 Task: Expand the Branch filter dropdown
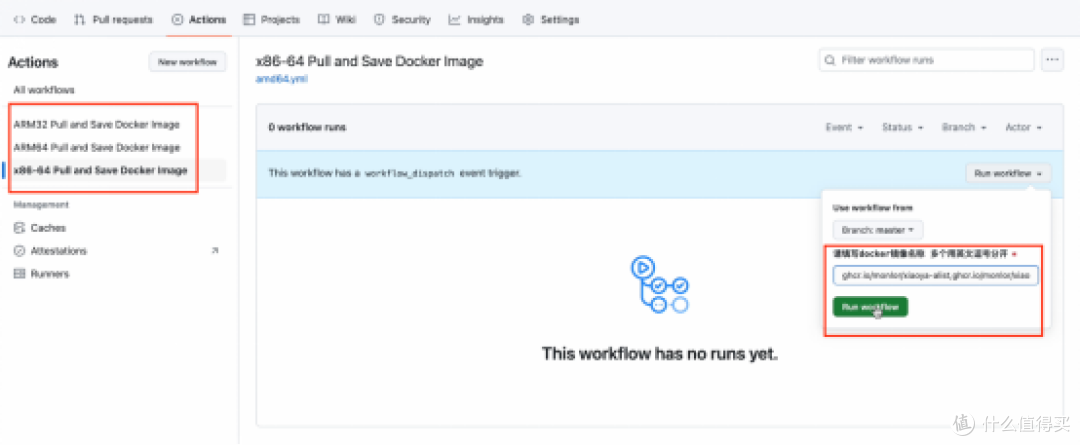pos(964,127)
